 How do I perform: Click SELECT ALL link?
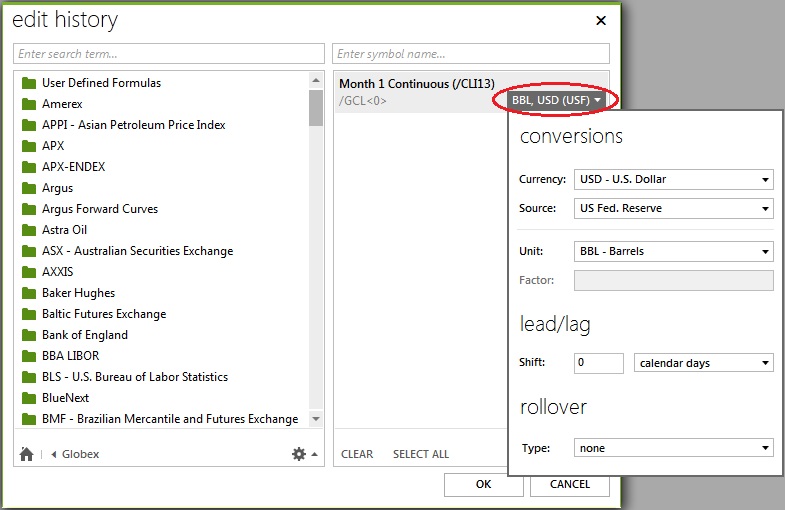tap(420, 454)
